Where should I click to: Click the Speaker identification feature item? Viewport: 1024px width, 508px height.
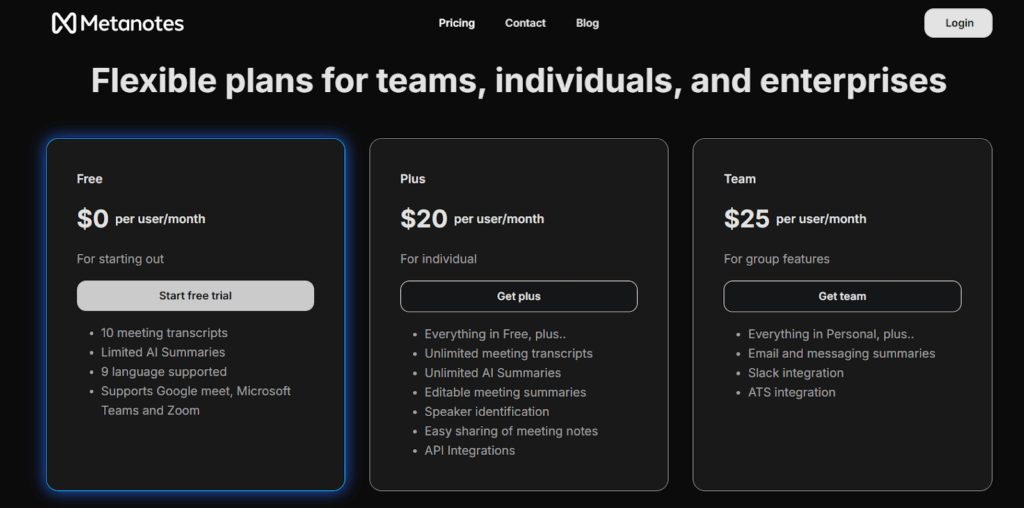pyautogui.click(x=487, y=412)
